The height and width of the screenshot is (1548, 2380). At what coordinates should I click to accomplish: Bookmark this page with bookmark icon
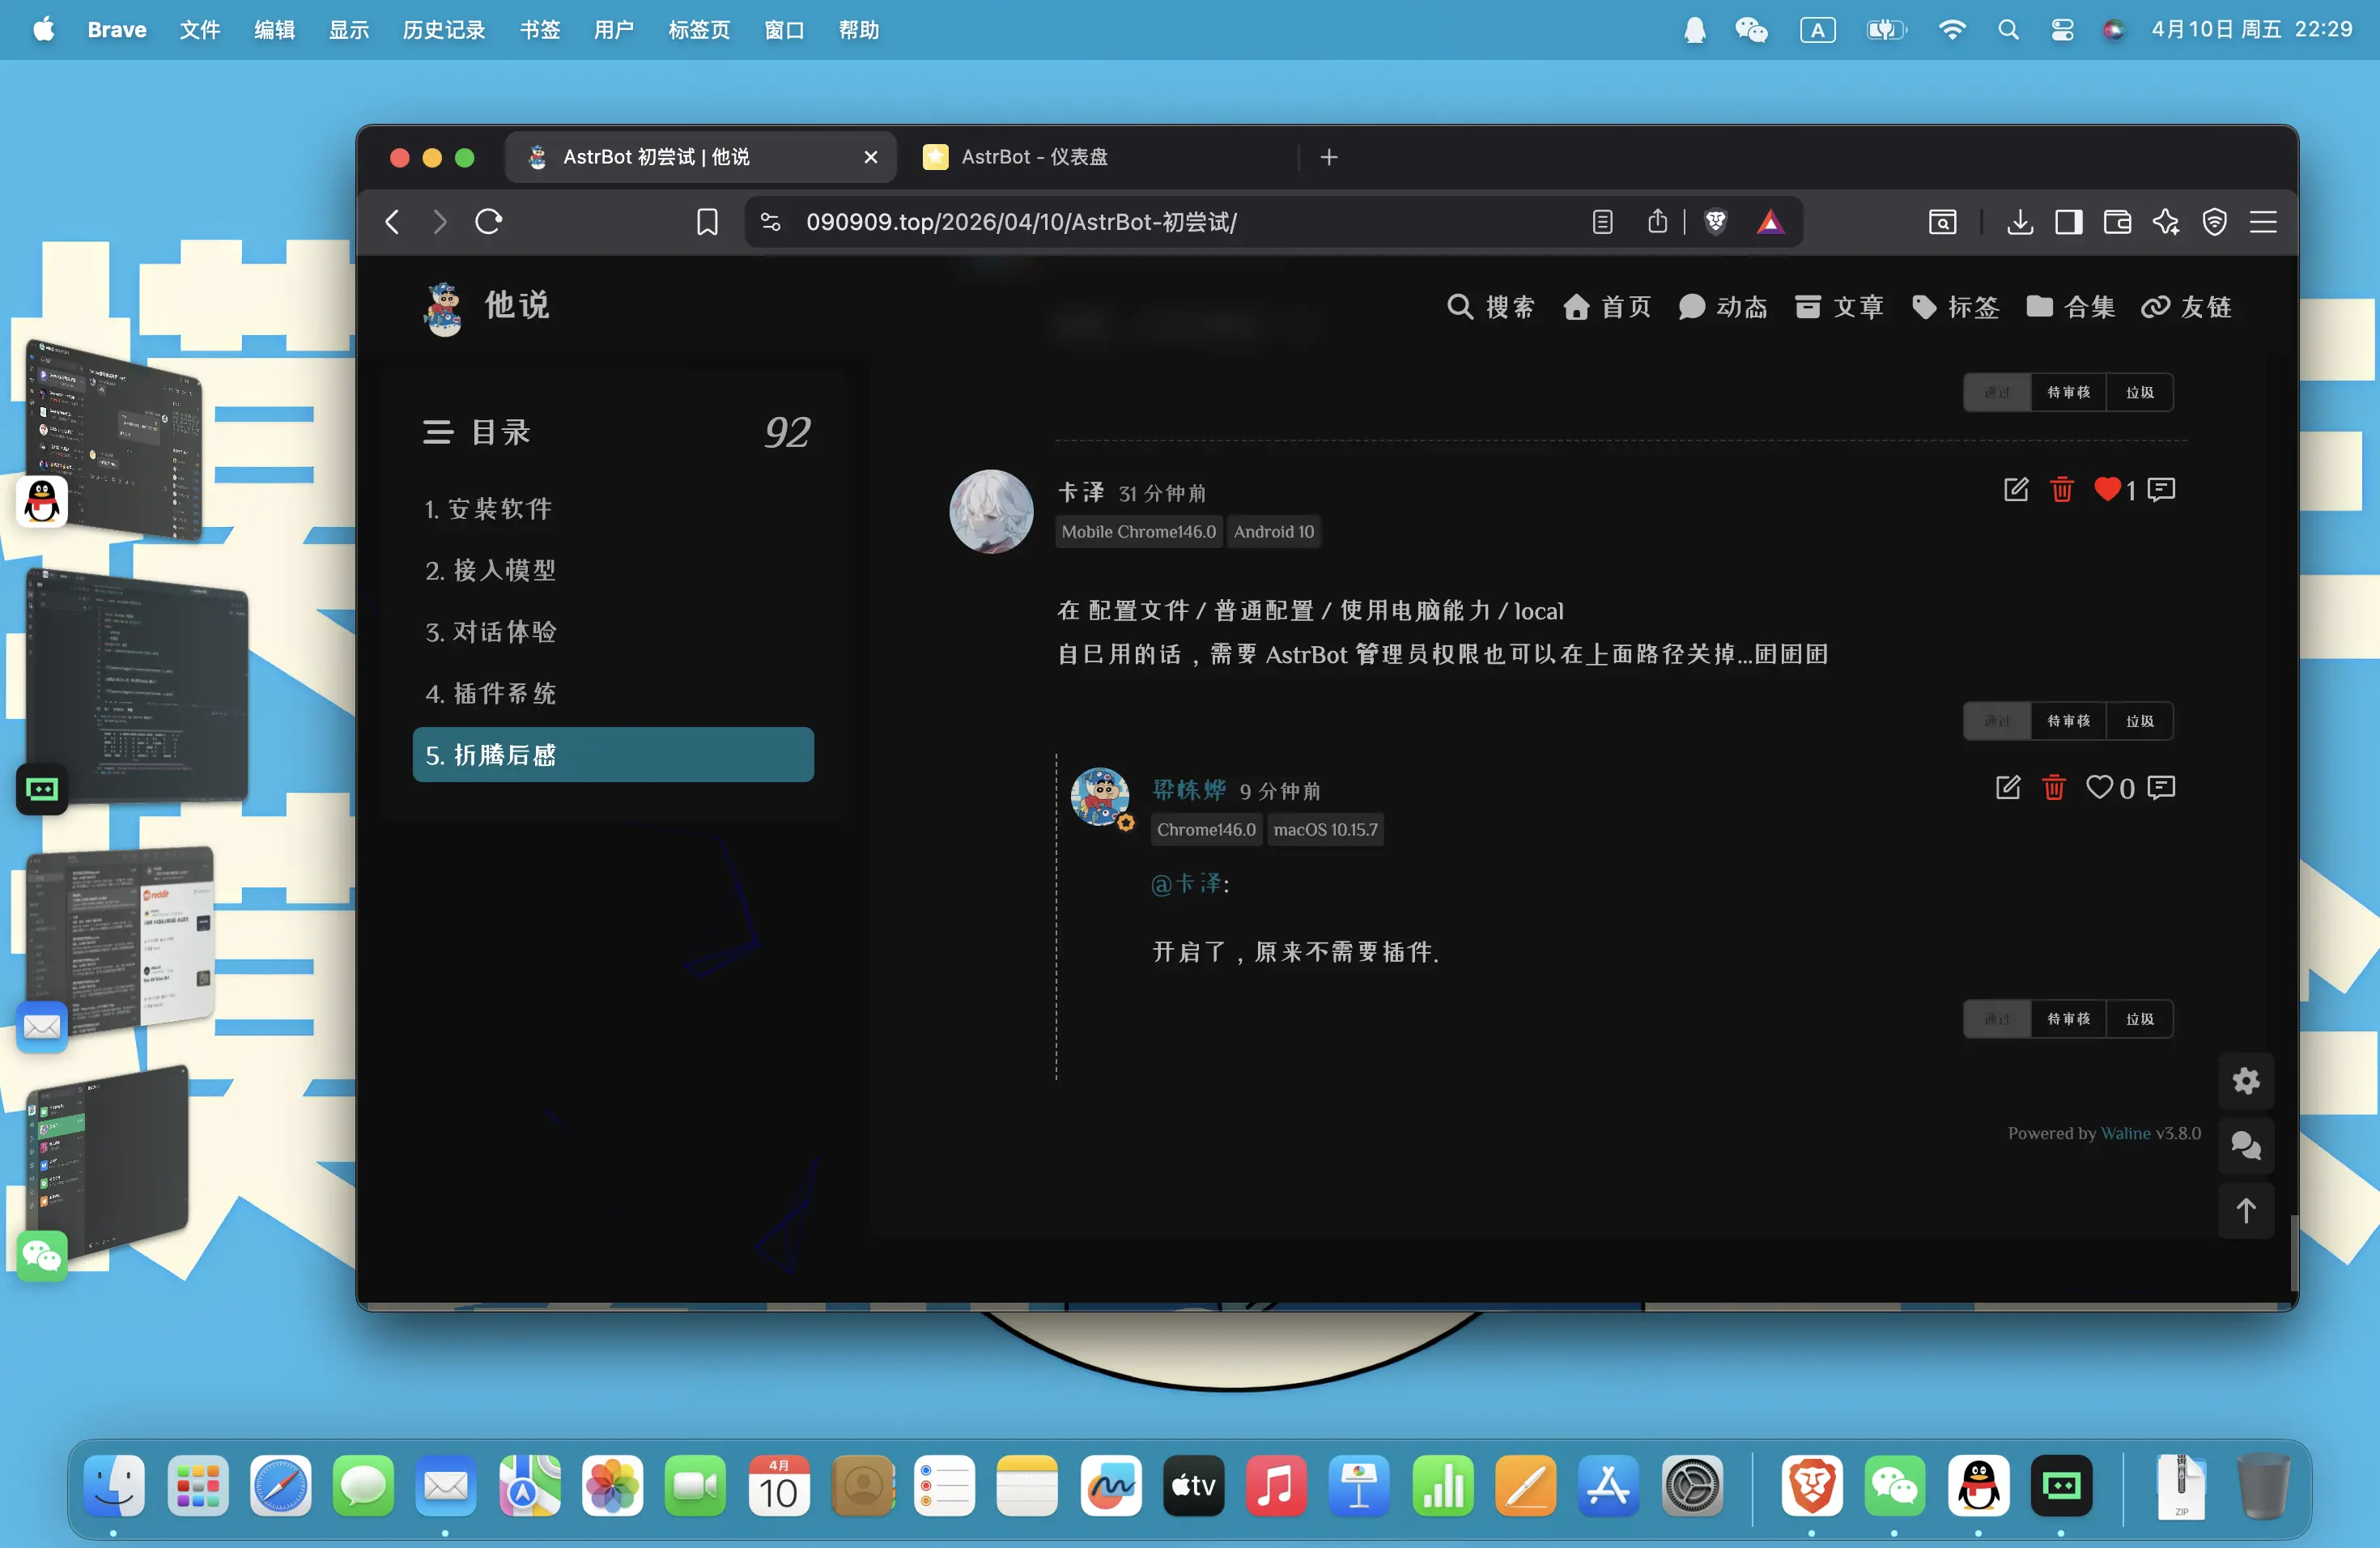coord(707,222)
